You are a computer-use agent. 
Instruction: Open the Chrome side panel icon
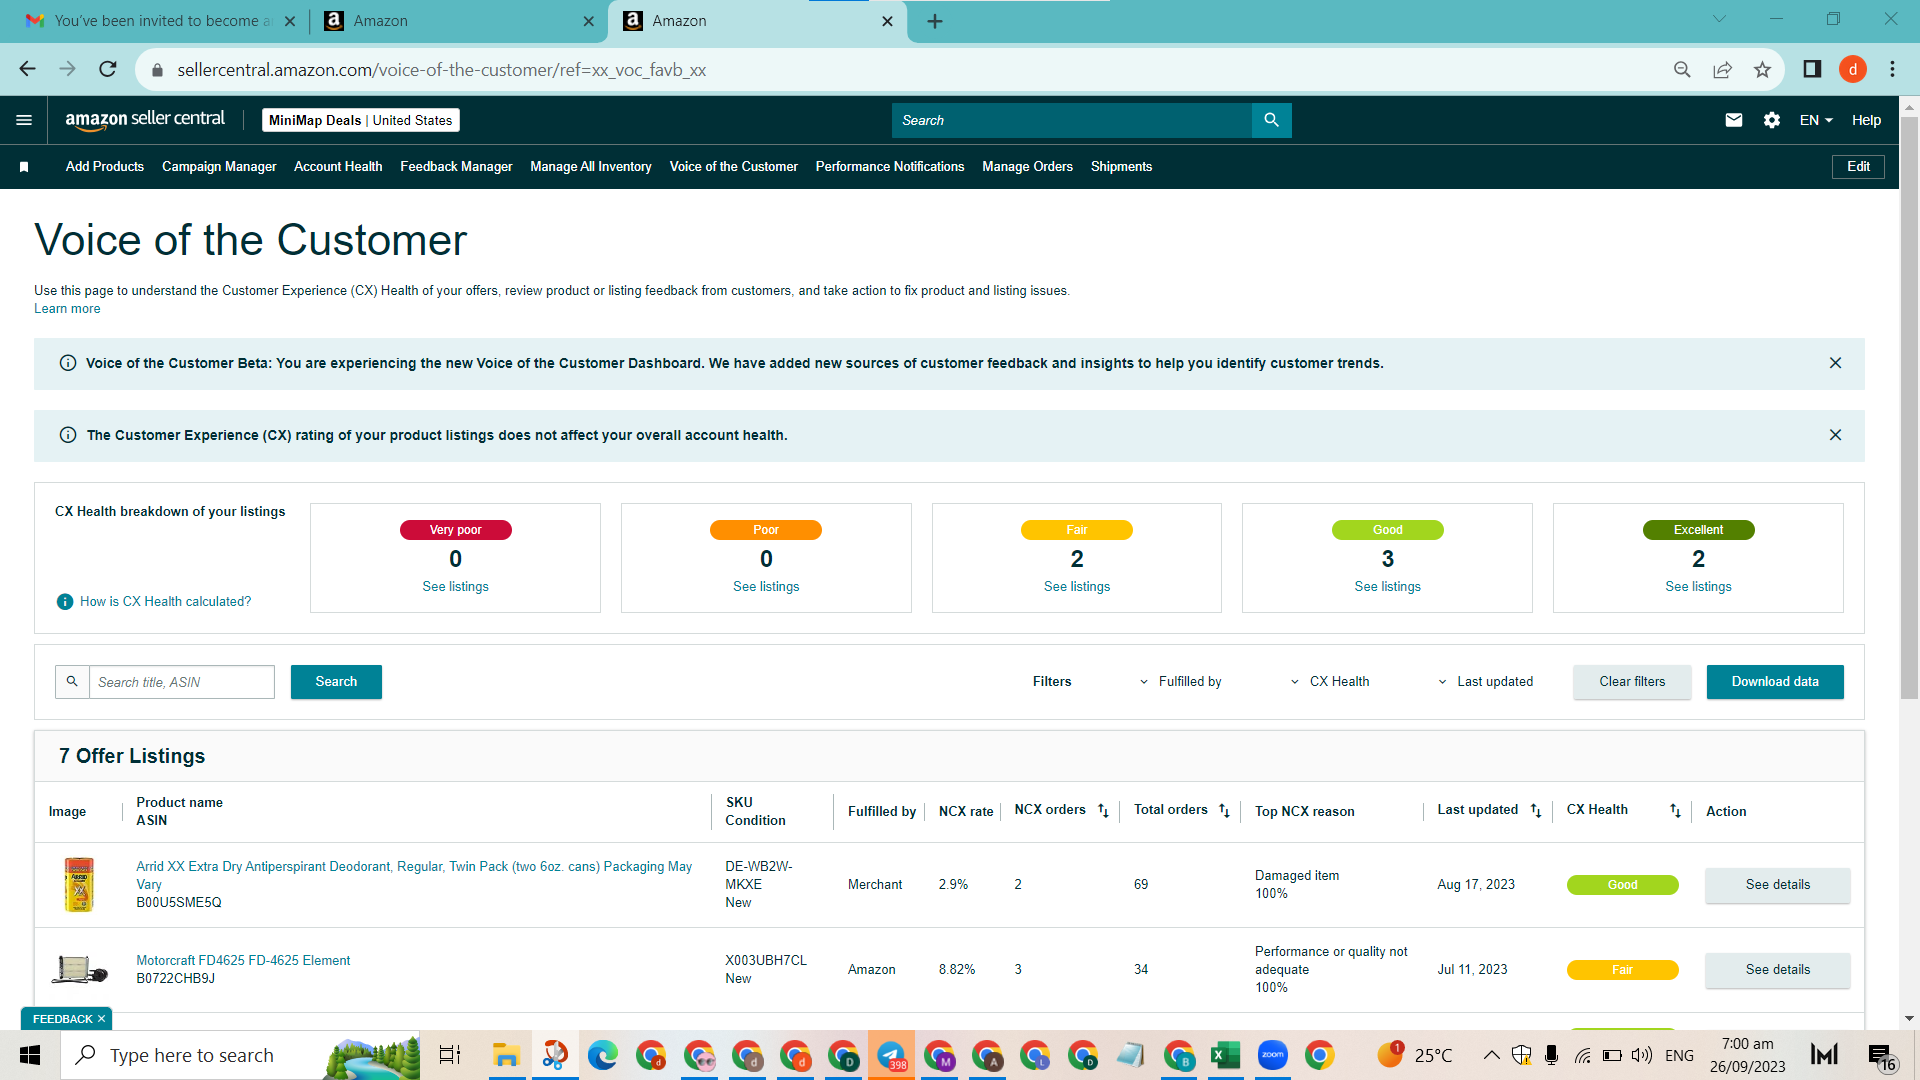pos(1812,69)
